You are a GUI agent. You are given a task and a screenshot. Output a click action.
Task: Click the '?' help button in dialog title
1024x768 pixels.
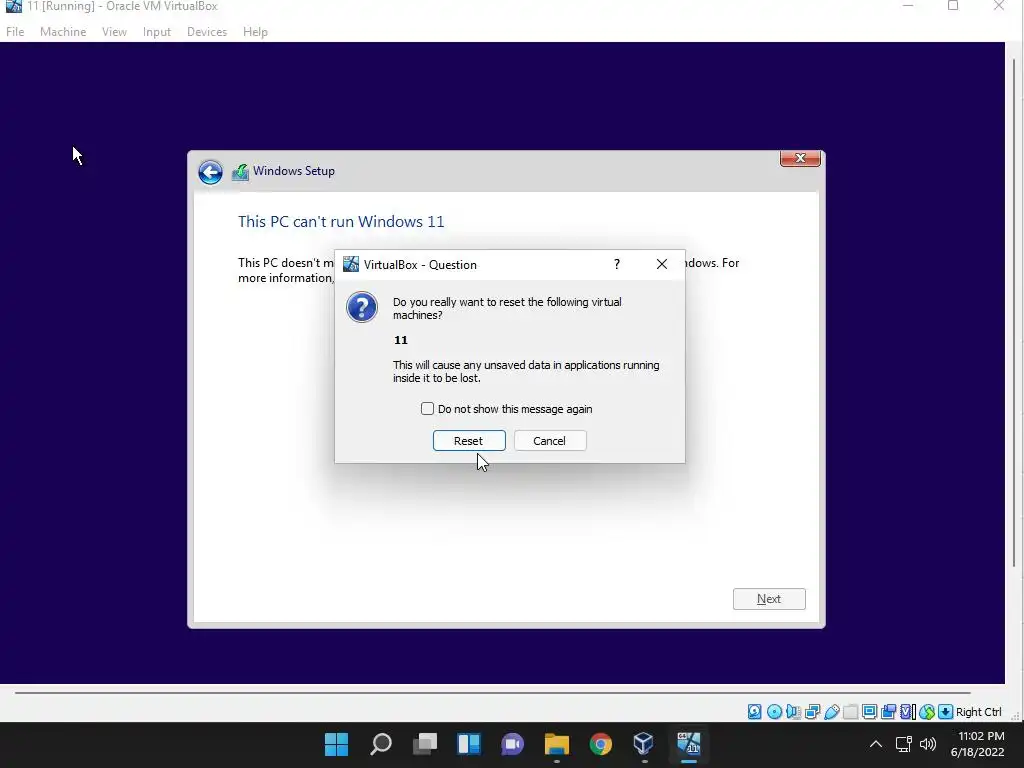616,264
